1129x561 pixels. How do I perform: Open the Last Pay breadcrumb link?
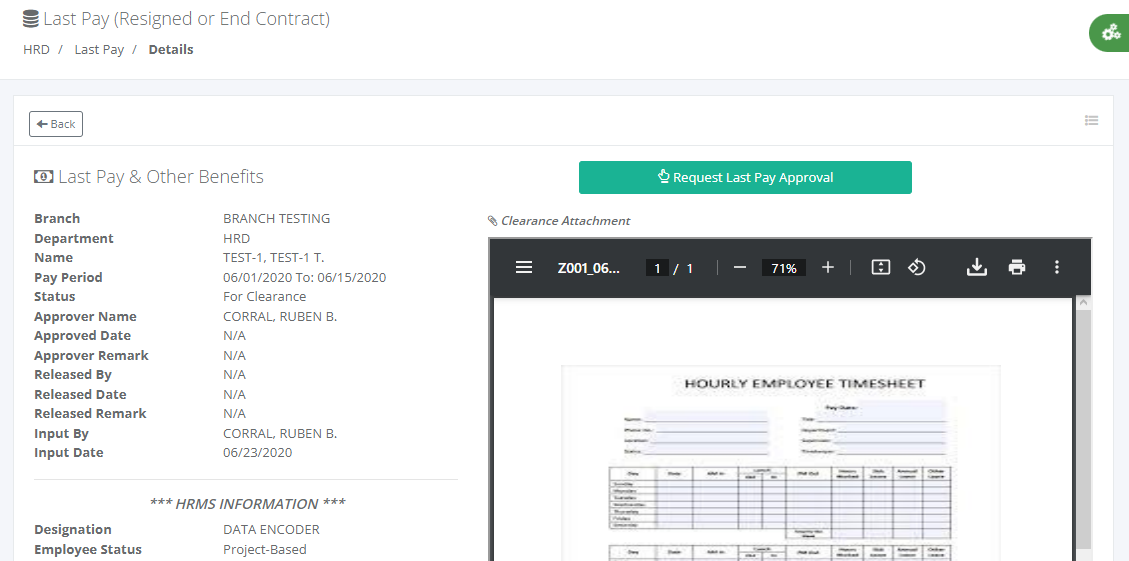(x=99, y=50)
